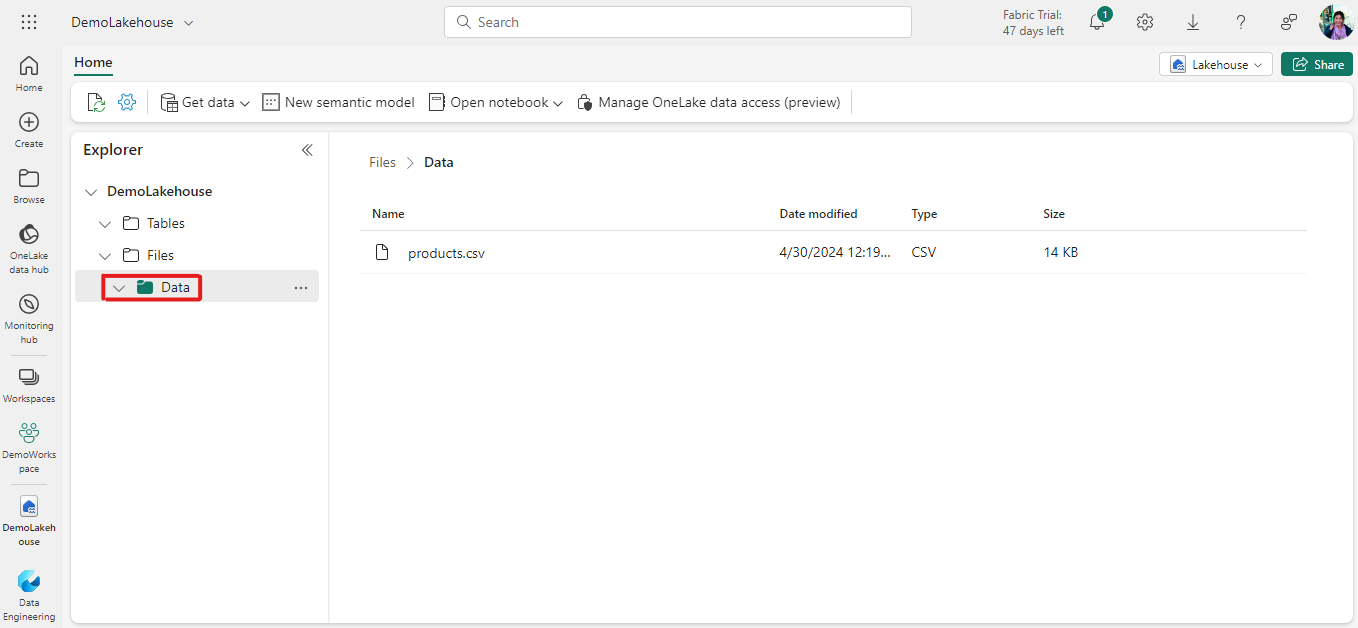Screen dimensions: 1358x628
Task: Select DemoLakehouse sidebar item
Action: 29,520
